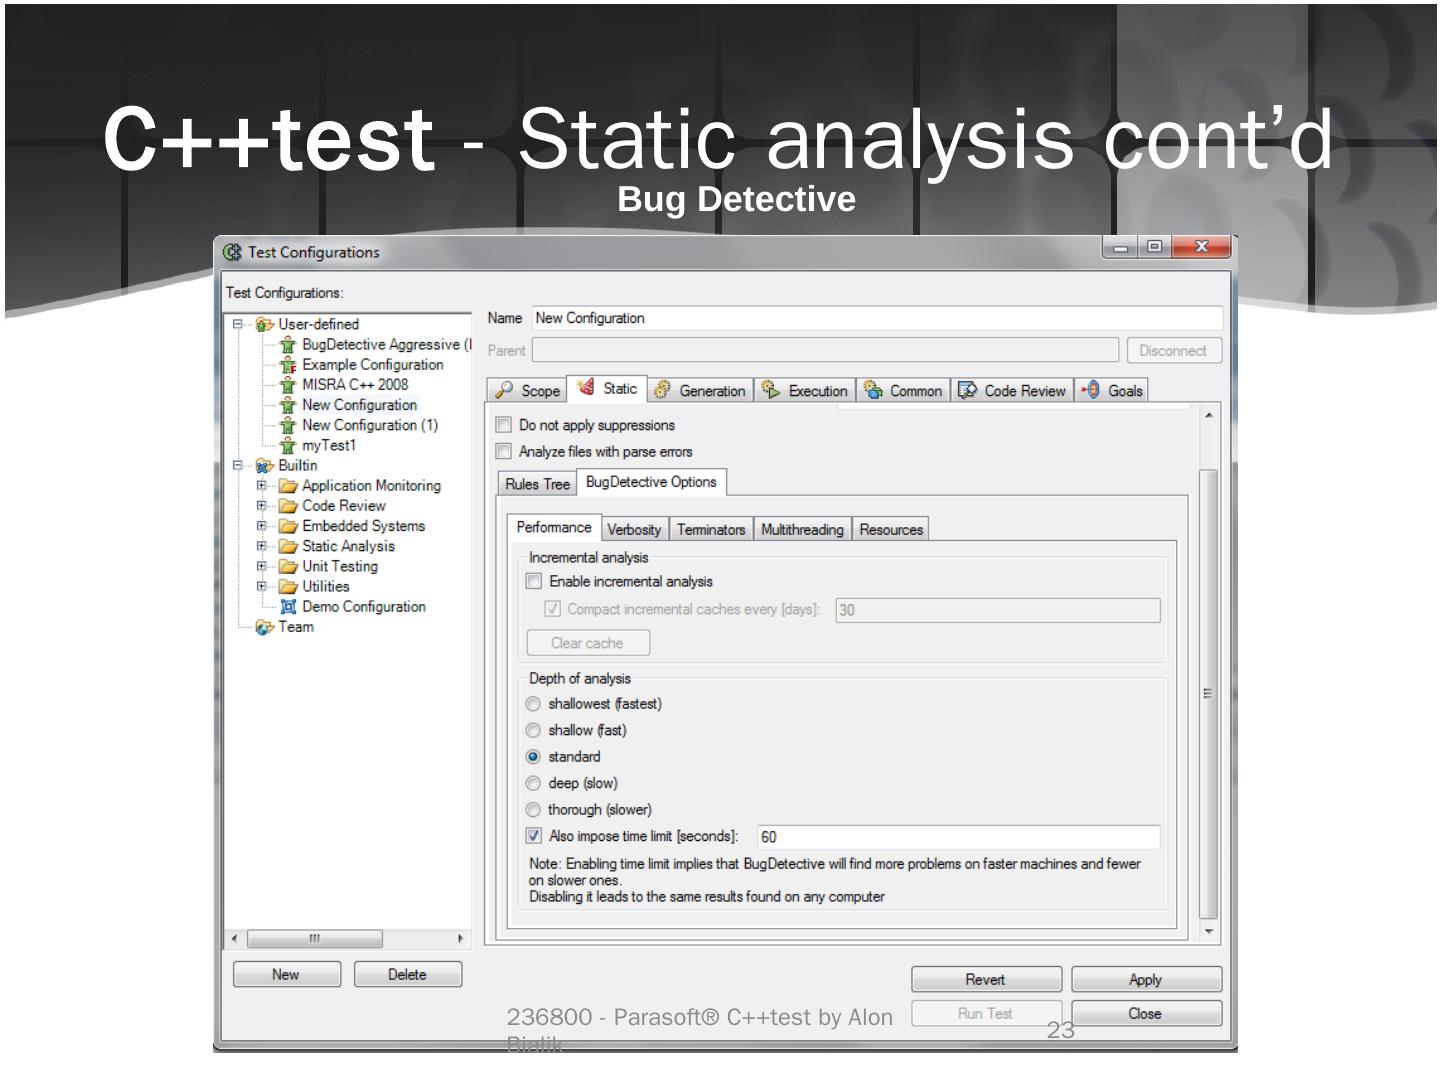This screenshot has width=1440, height=1080.
Task: Click the Team globe icon
Action: coord(265,627)
